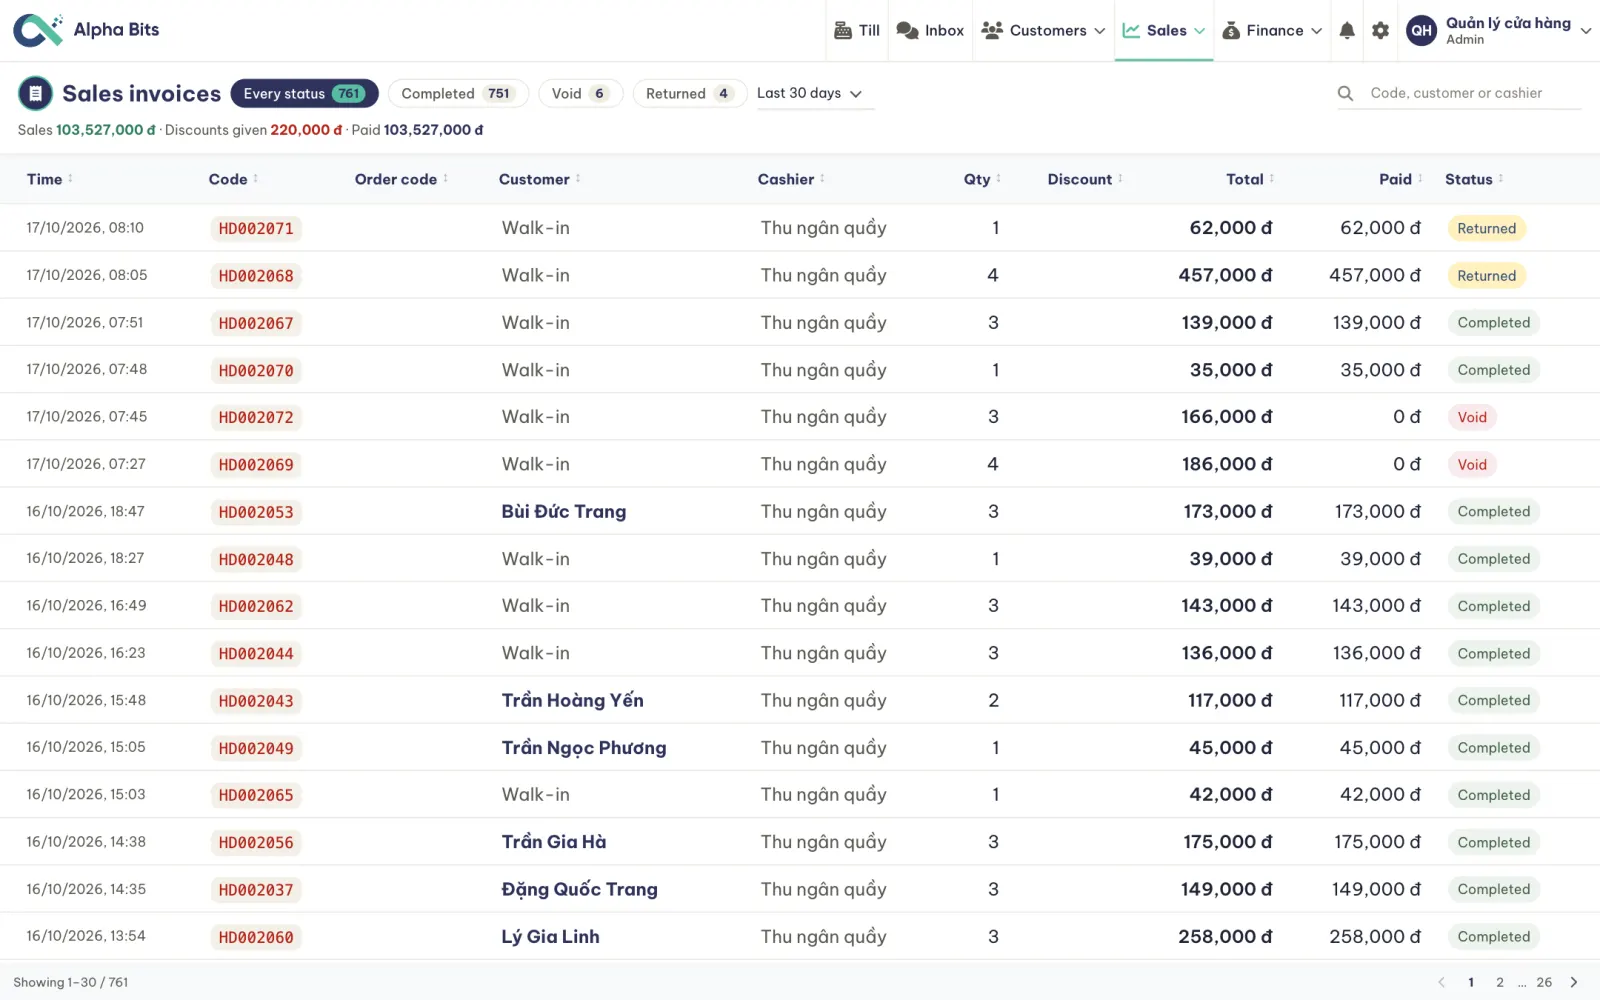This screenshot has height=1000, width=1600.
Task: Sort by Paid column arrows
Action: (x=1420, y=179)
